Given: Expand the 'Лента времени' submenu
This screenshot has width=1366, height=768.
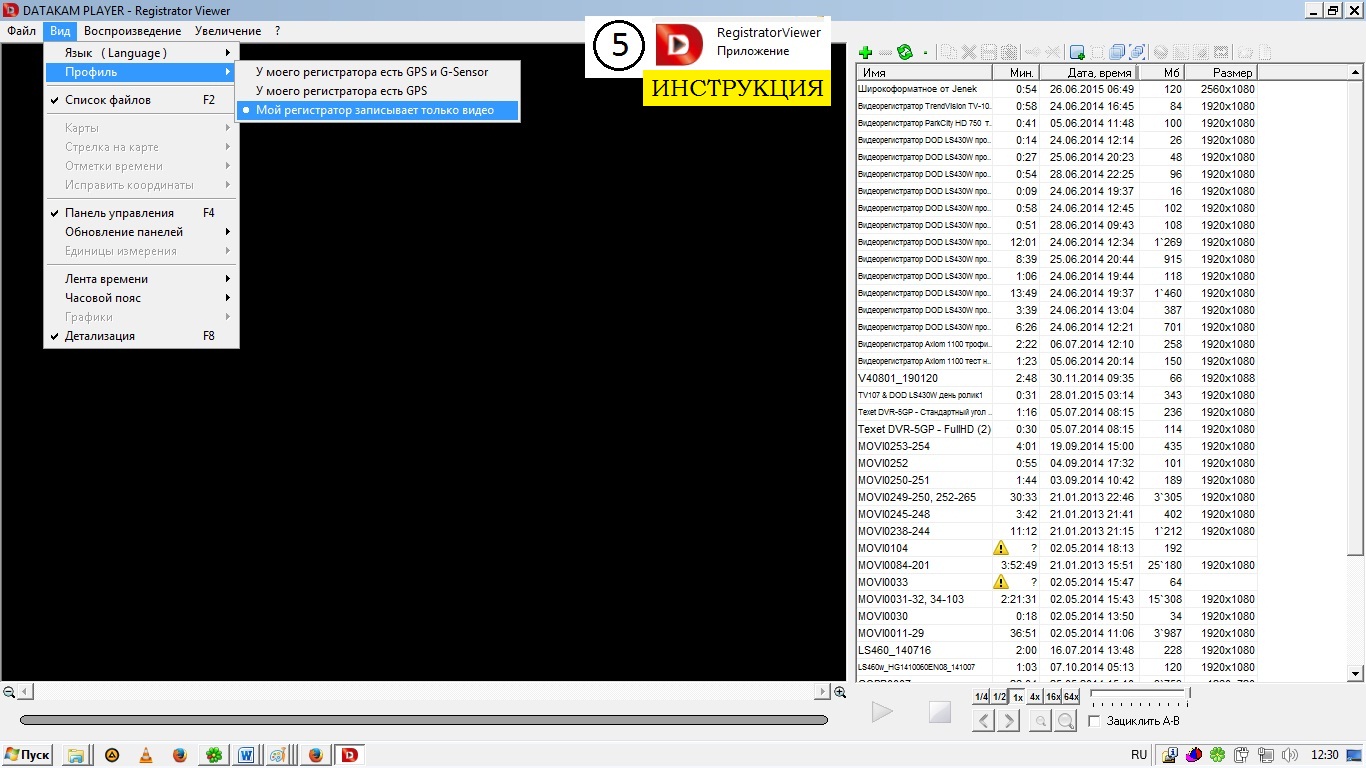Looking at the screenshot, I should [x=106, y=279].
